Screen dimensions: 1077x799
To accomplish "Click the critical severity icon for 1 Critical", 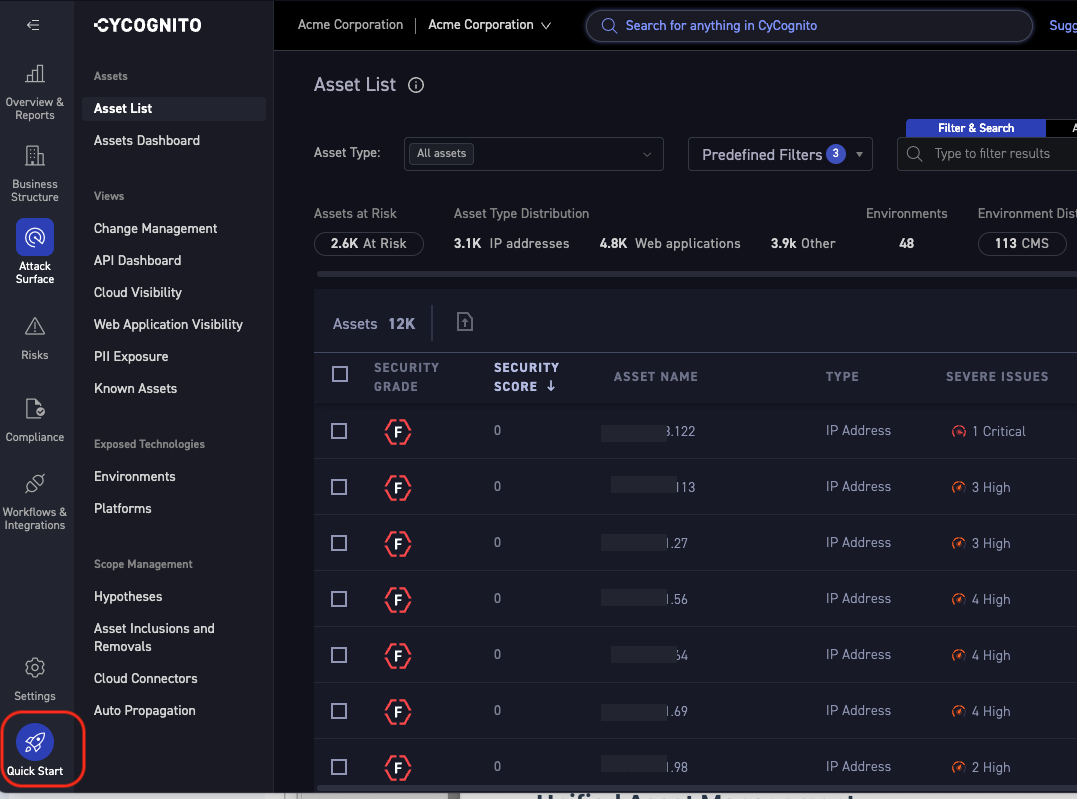I will click(959, 431).
